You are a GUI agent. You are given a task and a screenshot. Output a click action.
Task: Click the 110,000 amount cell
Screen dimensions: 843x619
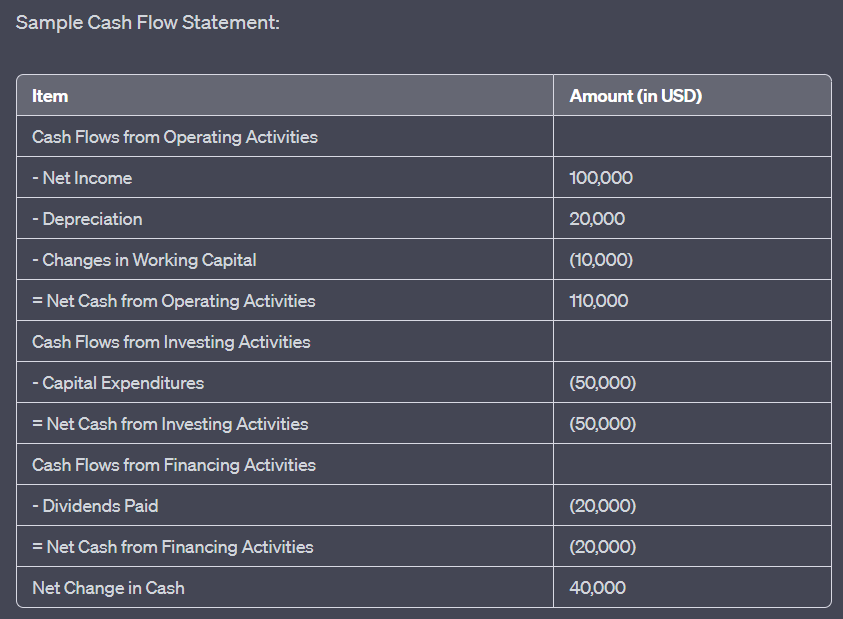(599, 301)
